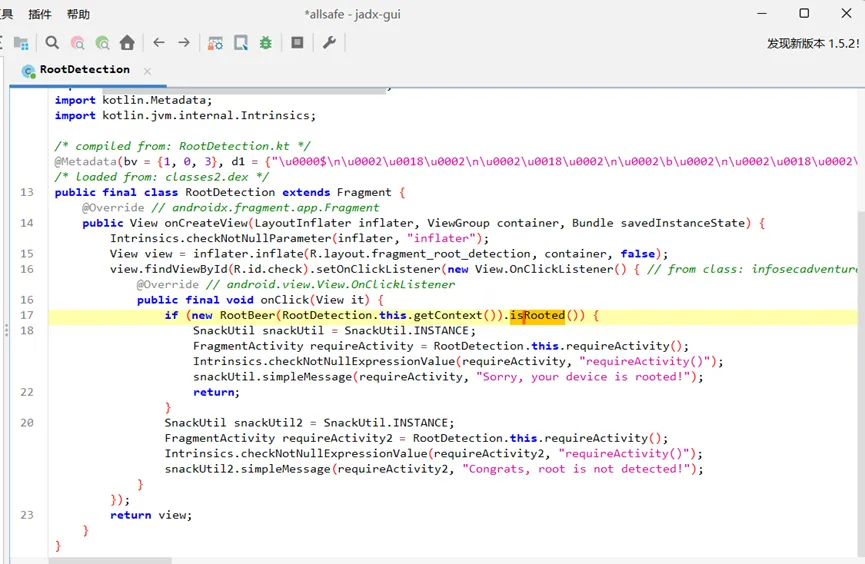Click "loaded from: classes2.dex" comment

[162, 177]
